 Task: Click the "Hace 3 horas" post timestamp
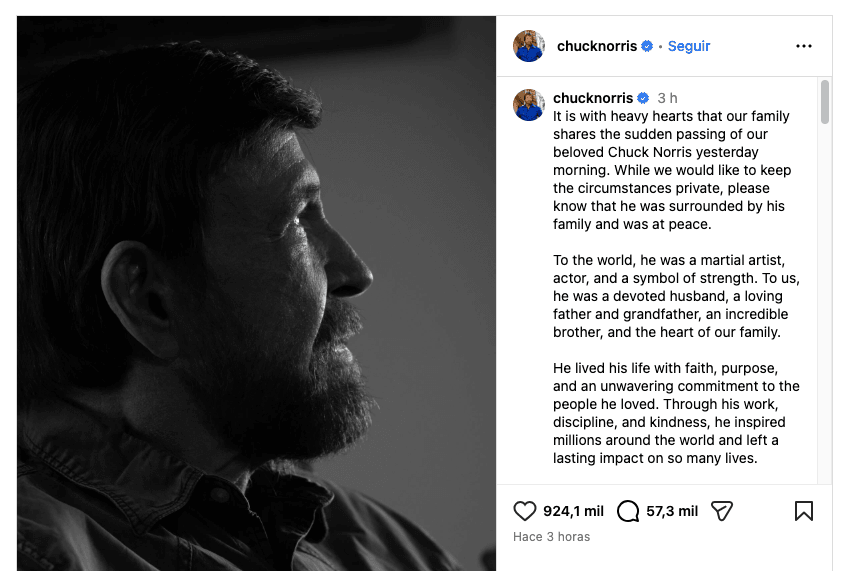pyautogui.click(x=552, y=537)
